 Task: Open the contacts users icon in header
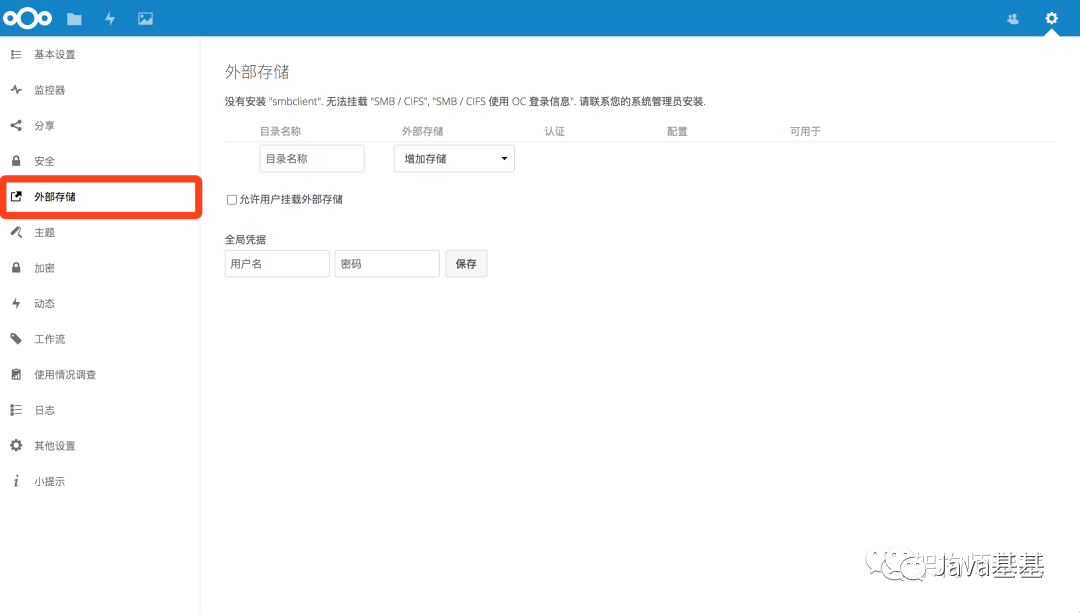tap(1012, 19)
